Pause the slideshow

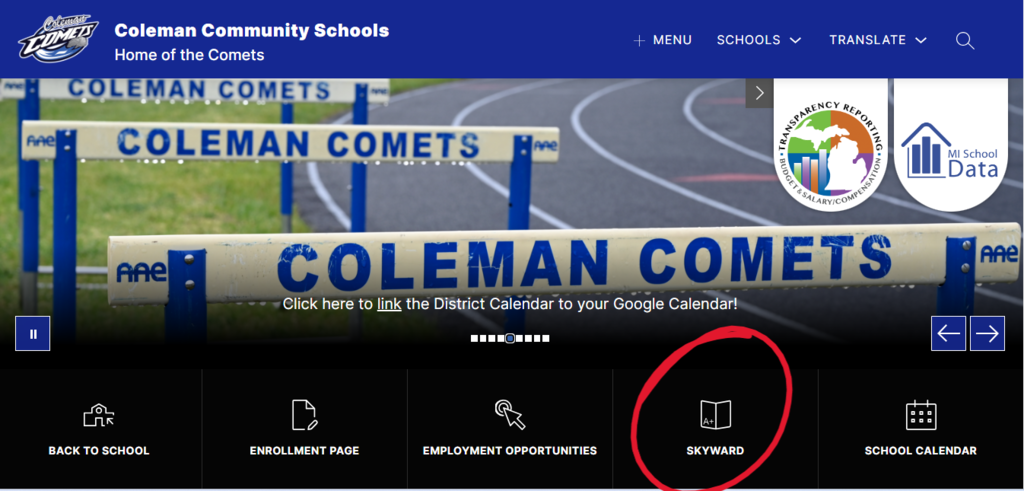click(33, 334)
